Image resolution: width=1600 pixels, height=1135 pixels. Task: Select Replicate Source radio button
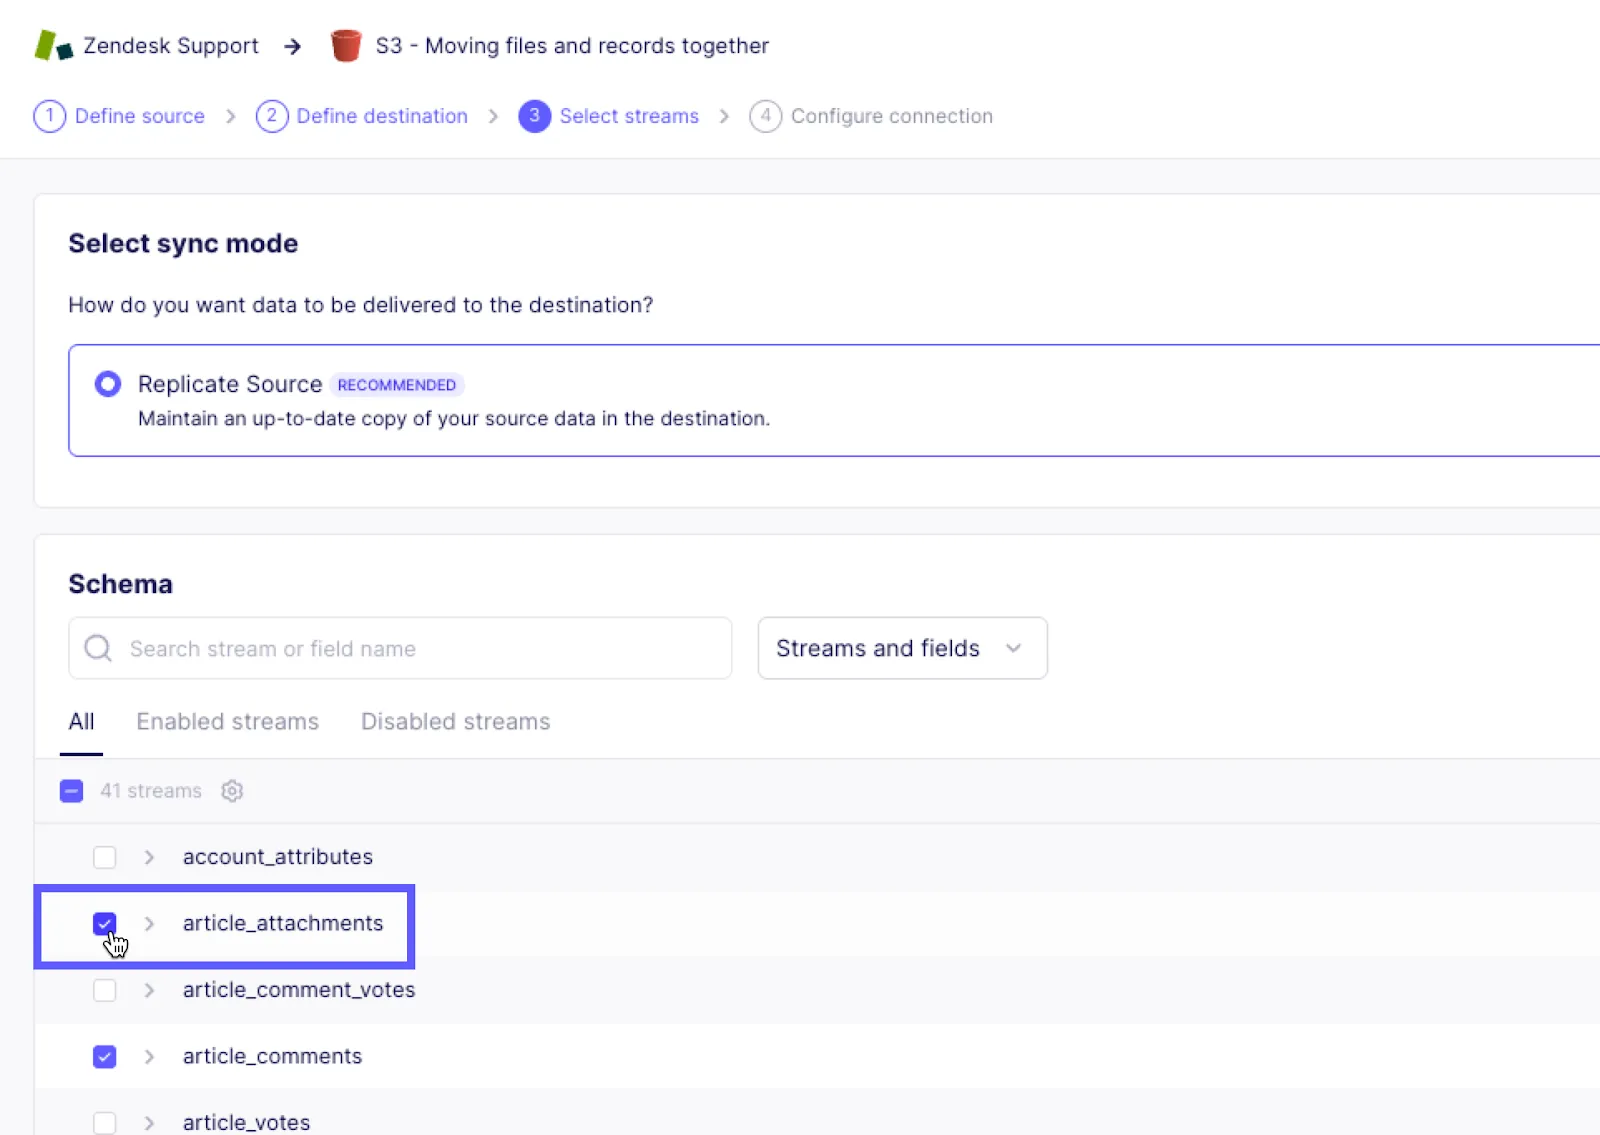click(x=108, y=384)
